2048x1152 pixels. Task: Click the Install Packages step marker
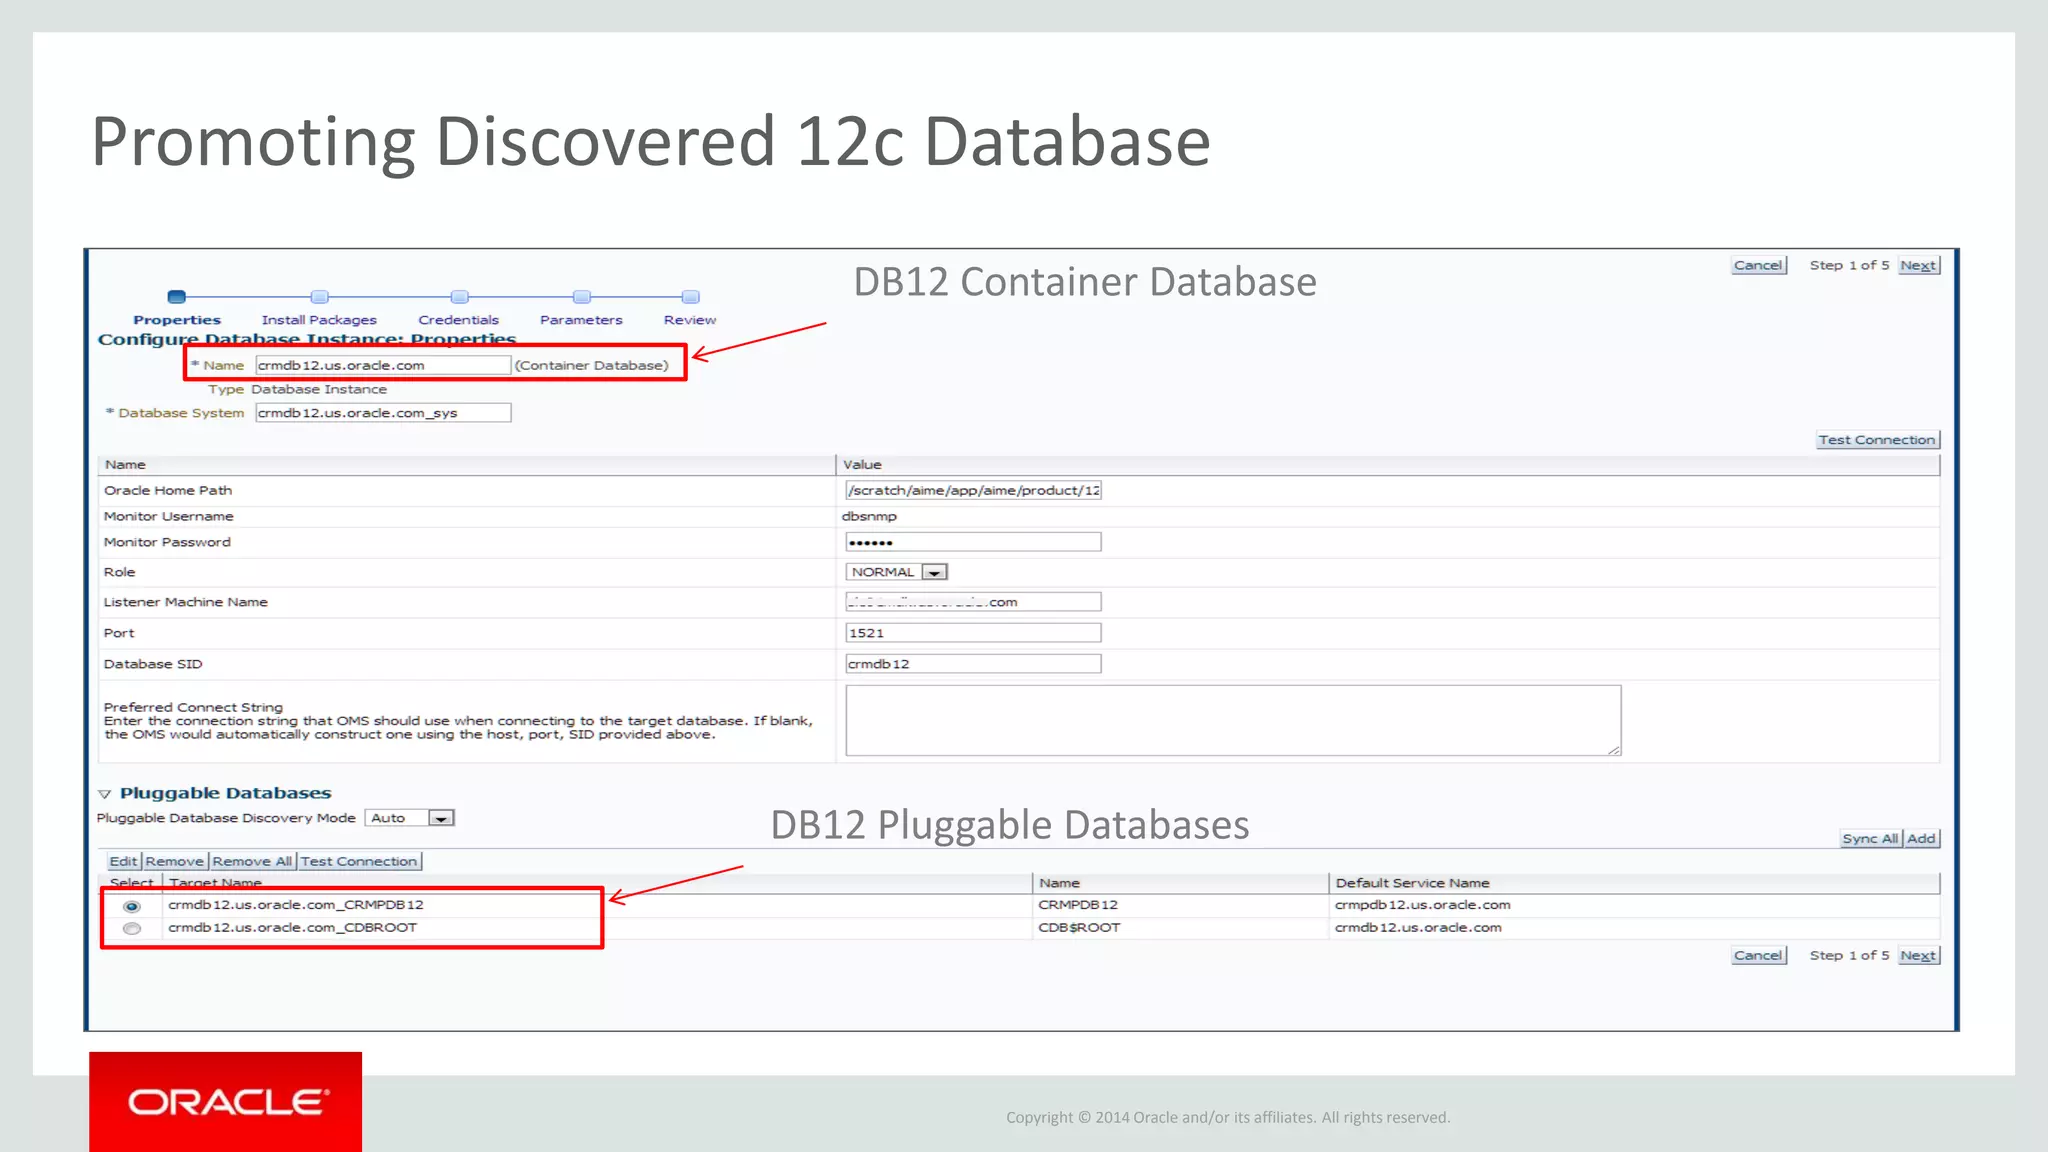(x=319, y=297)
